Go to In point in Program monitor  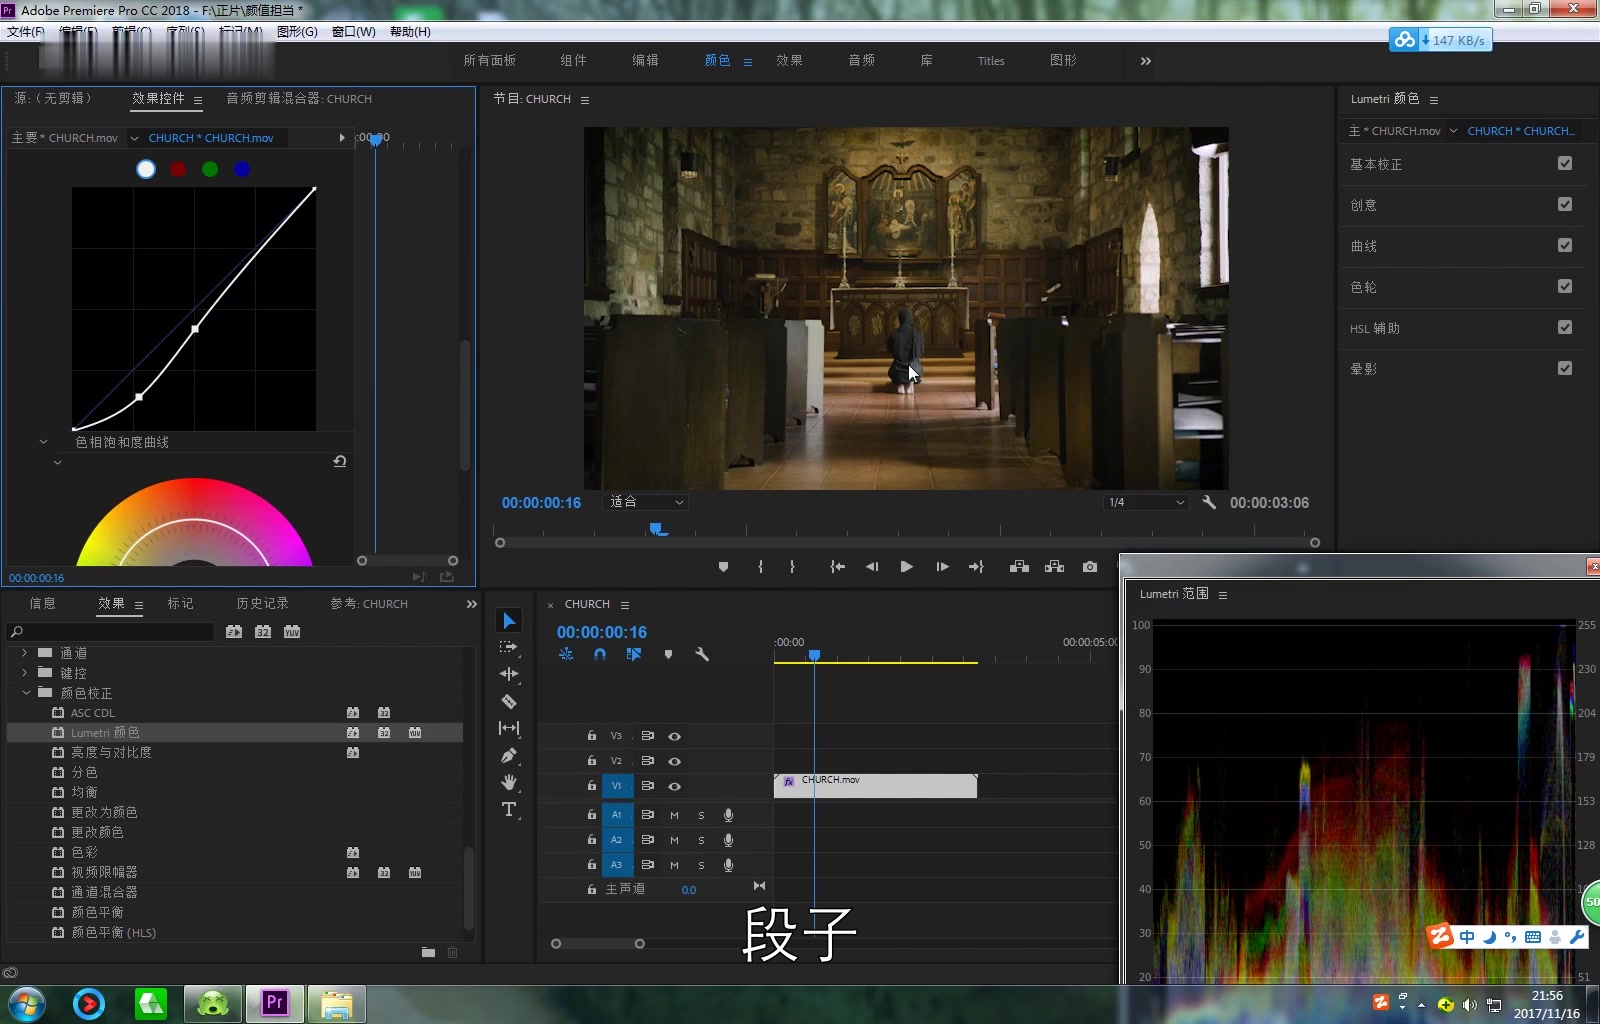click(x=838, y=567)
